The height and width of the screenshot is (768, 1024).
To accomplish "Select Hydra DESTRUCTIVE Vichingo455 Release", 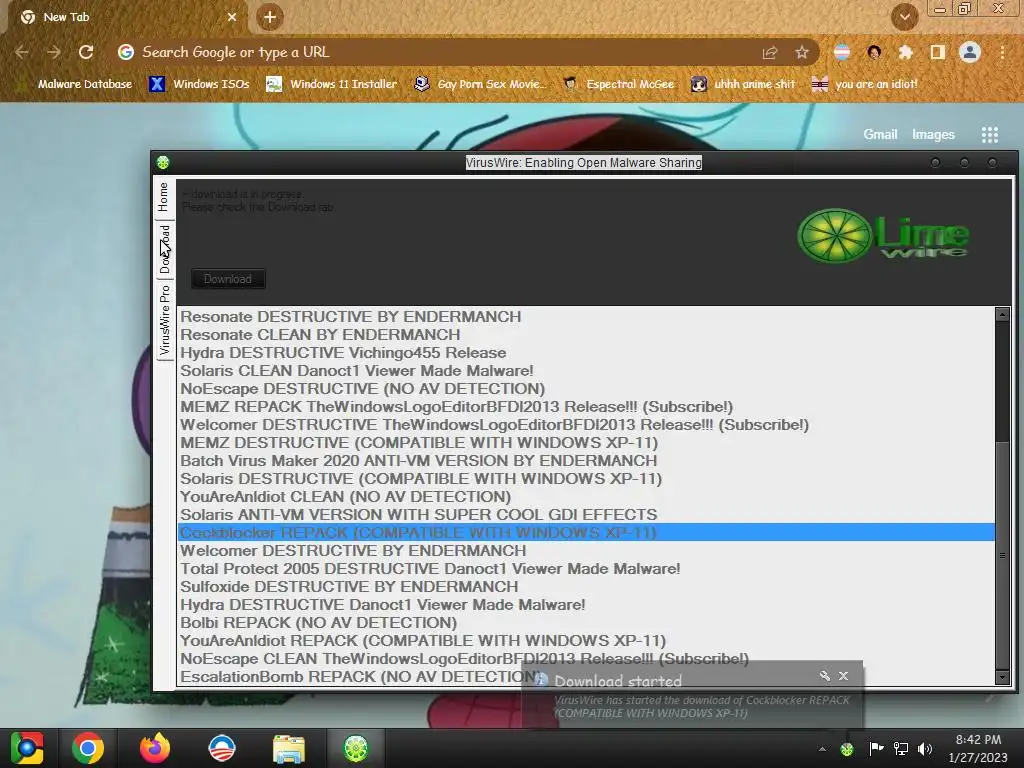I will [586, 353].
